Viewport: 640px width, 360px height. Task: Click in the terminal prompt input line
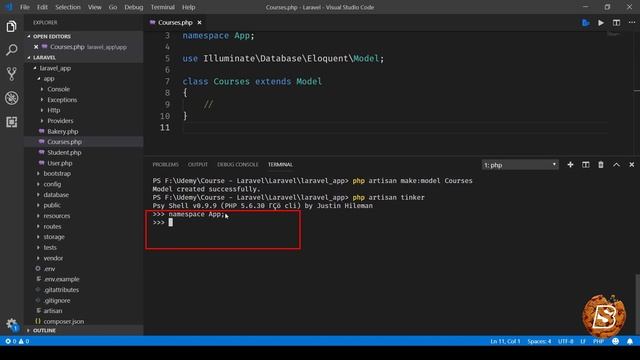click(x=171, y=222)
